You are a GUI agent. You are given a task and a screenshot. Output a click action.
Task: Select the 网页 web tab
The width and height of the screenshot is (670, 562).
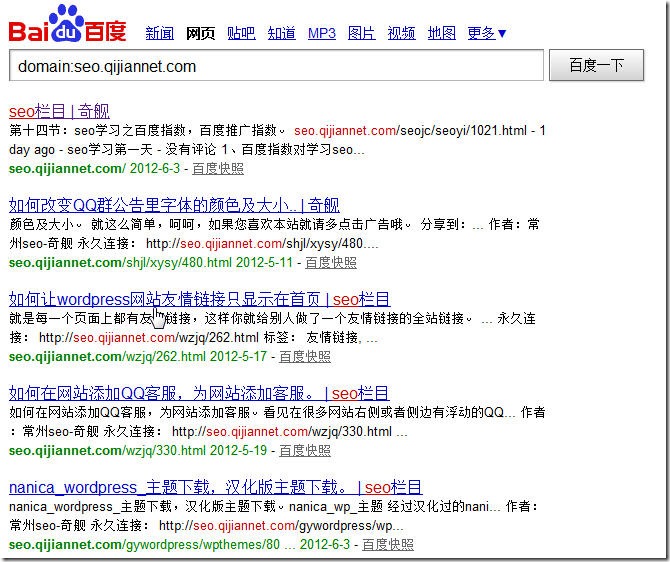tap(200, 33)
